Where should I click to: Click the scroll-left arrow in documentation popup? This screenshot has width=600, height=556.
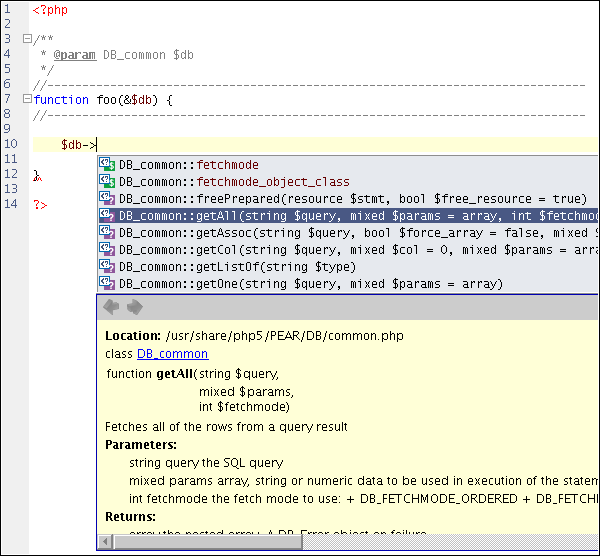[105, 541]
